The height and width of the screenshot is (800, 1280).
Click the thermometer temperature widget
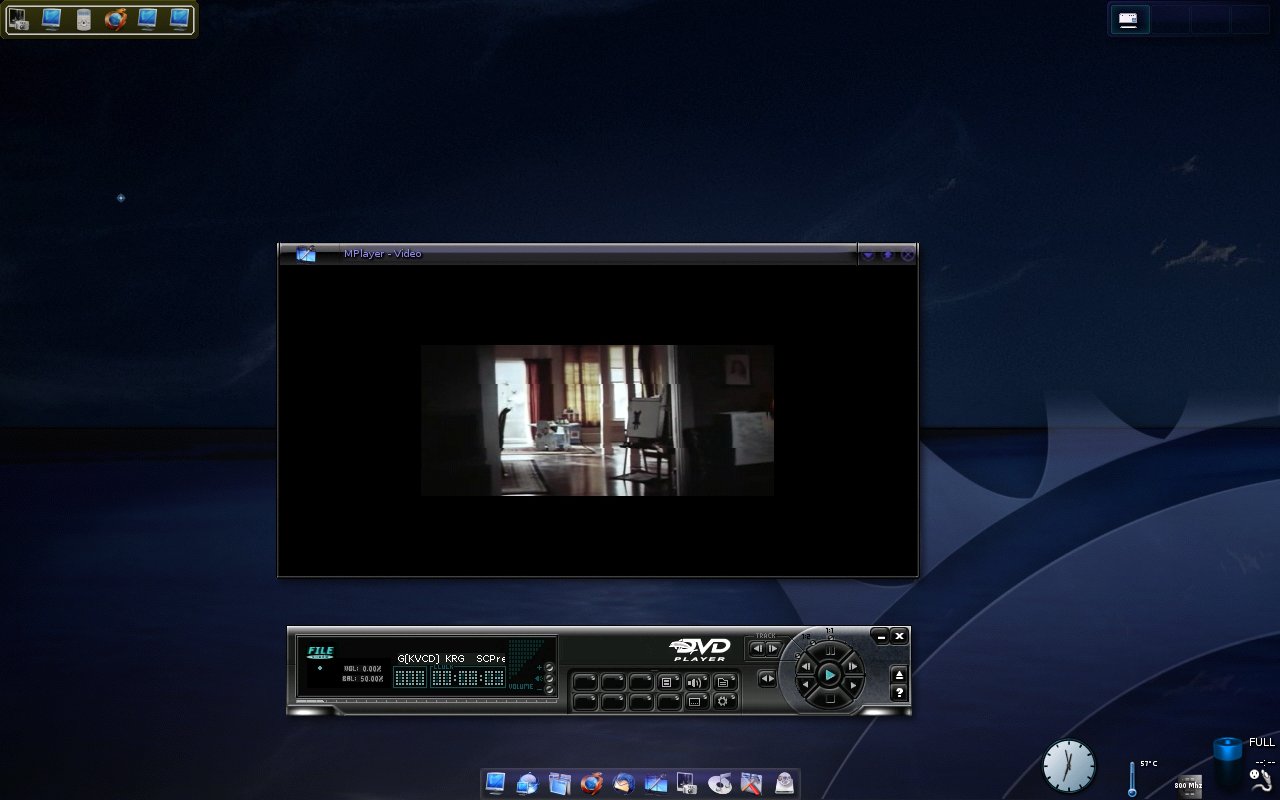click(1132, 778)
